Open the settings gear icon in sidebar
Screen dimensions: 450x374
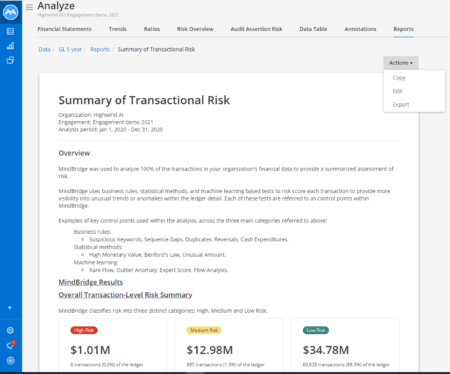(10, 330)
